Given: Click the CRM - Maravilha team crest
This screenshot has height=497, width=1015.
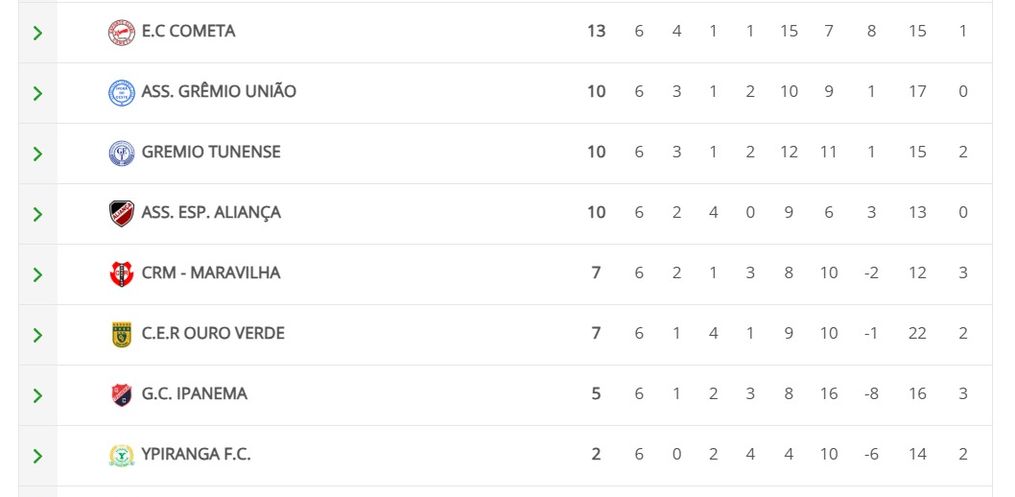Looking at the screenshot, I should pos(121,274).
